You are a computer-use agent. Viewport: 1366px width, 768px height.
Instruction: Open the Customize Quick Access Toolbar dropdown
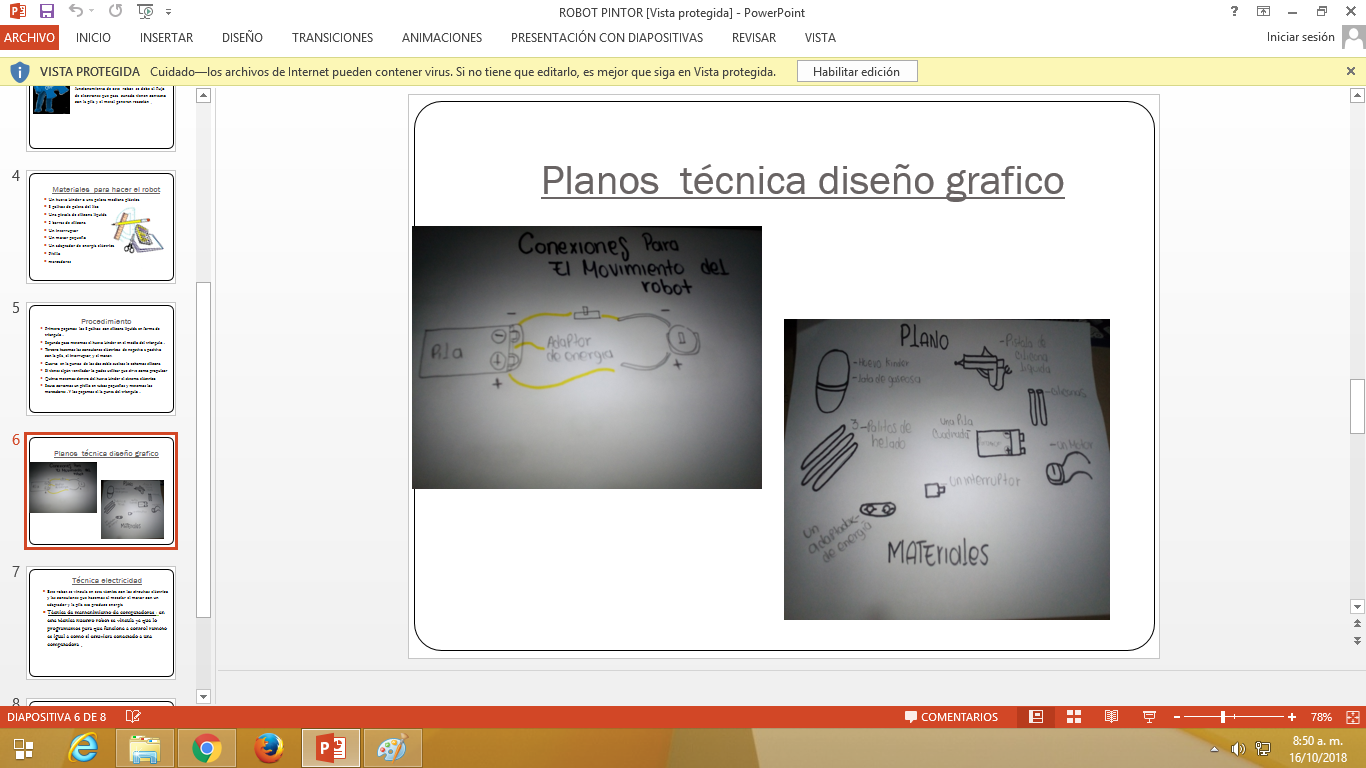169,10
